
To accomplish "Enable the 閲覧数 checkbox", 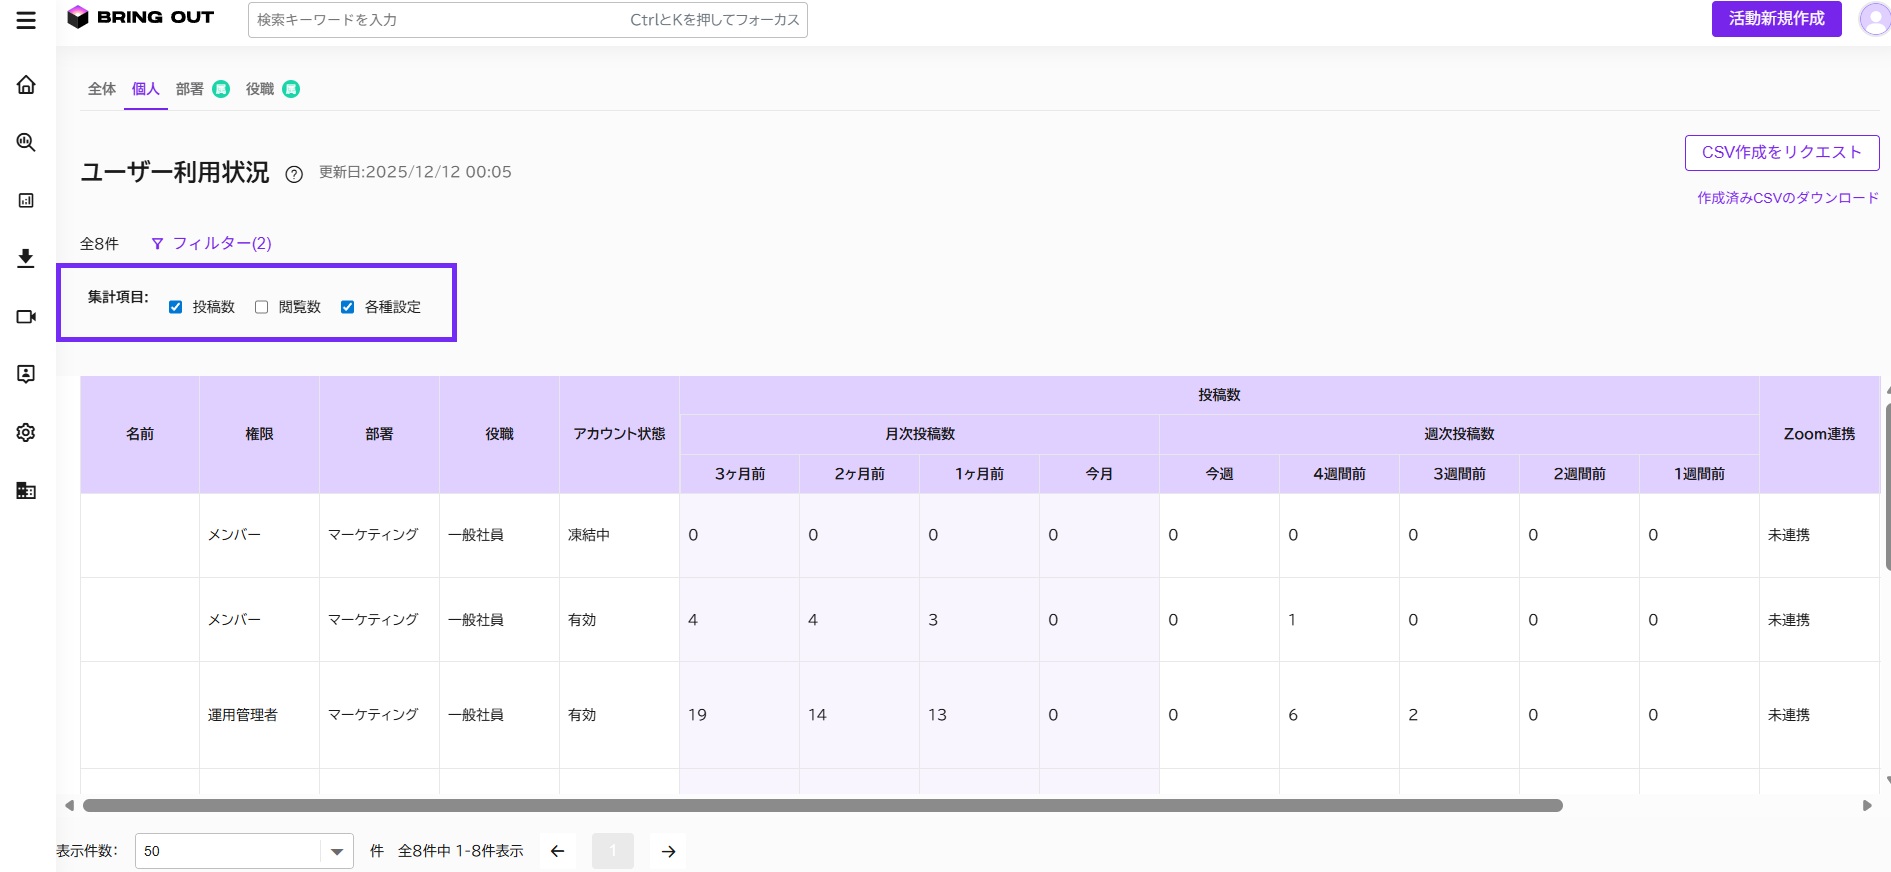I will point(262,307).
